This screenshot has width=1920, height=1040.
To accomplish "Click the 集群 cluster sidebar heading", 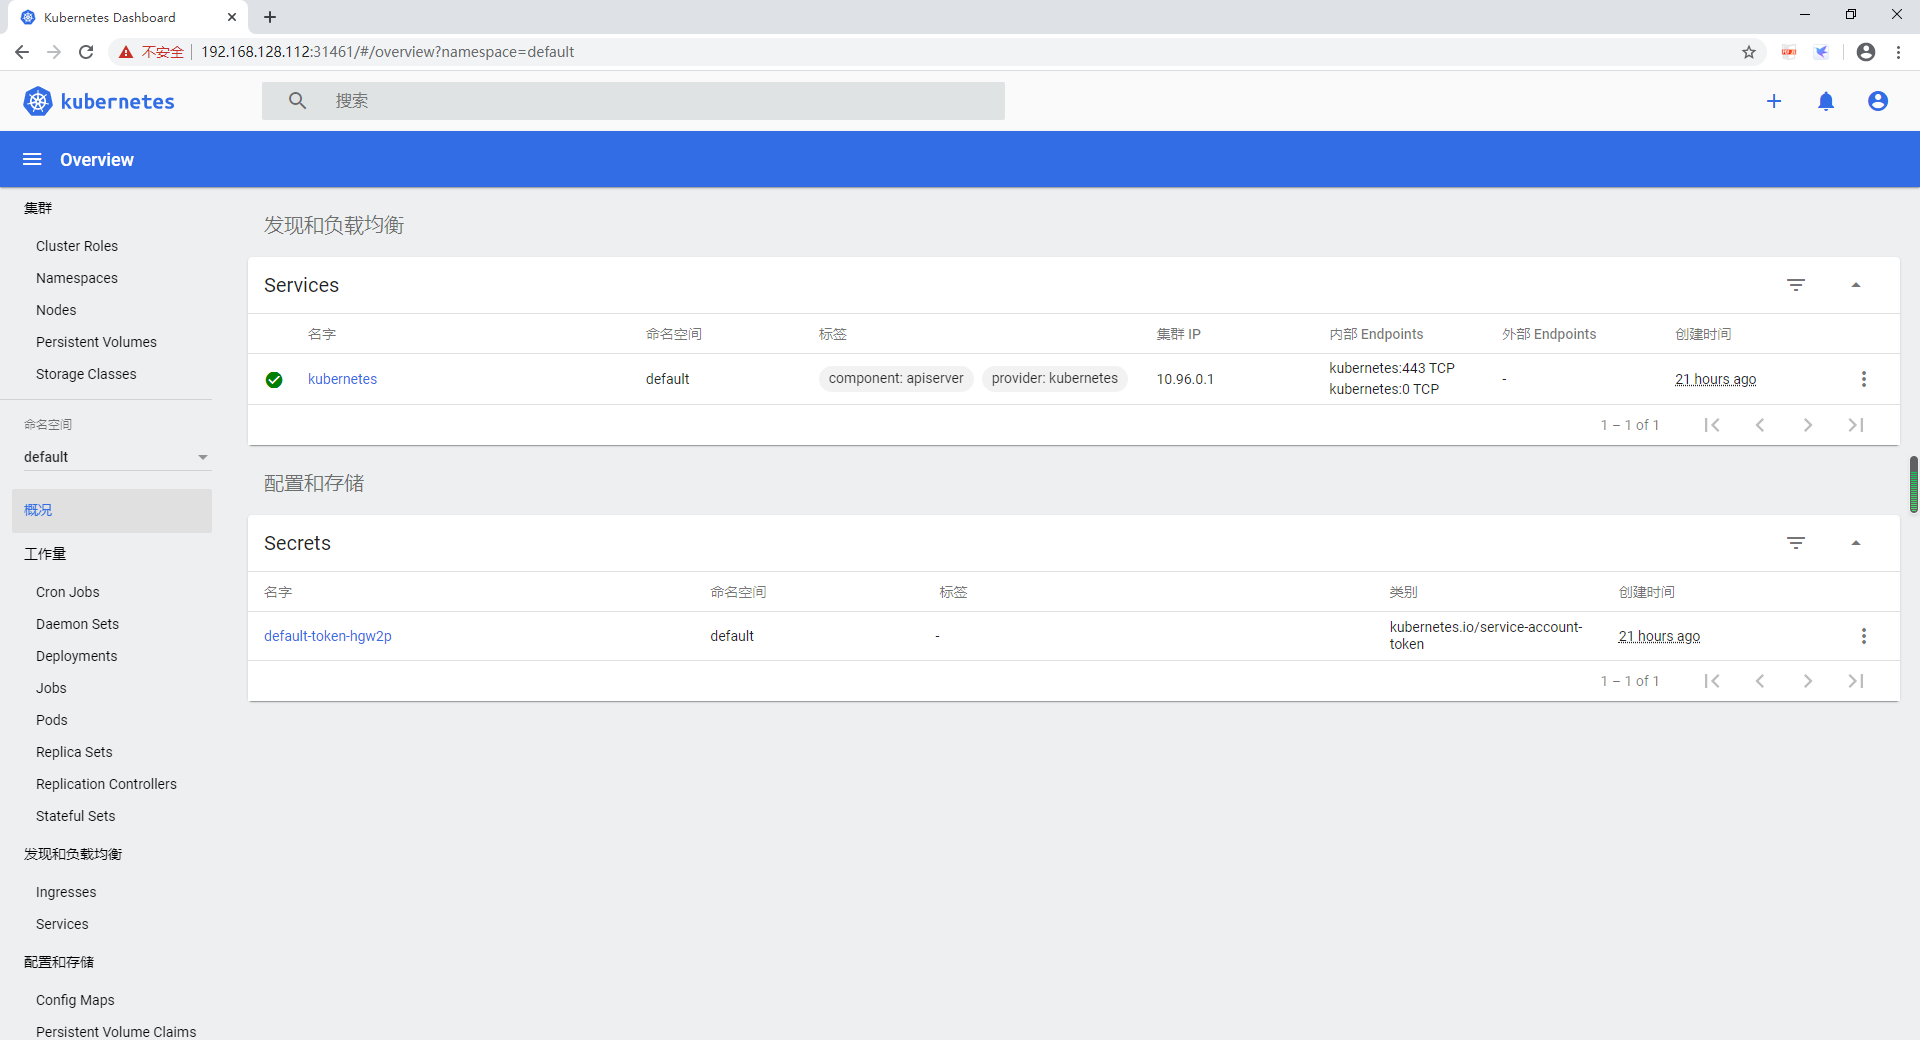I will [38, 208].
